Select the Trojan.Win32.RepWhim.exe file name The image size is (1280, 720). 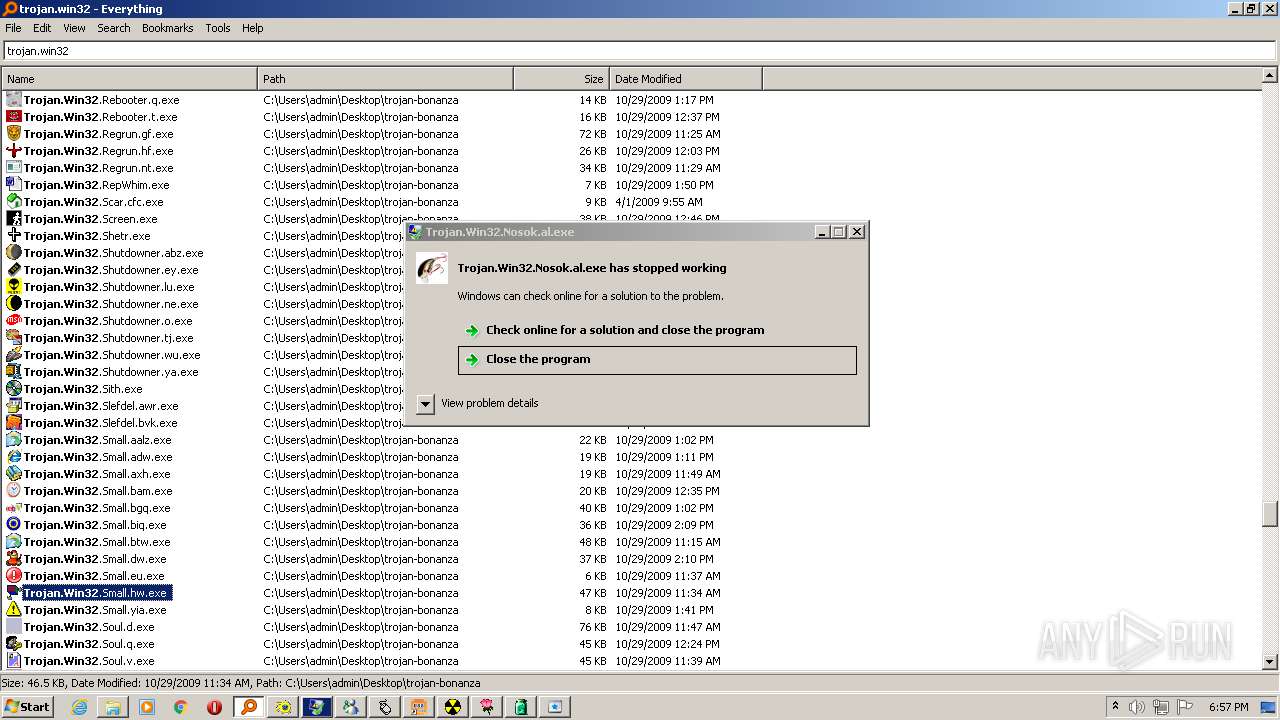coord(96,185)
